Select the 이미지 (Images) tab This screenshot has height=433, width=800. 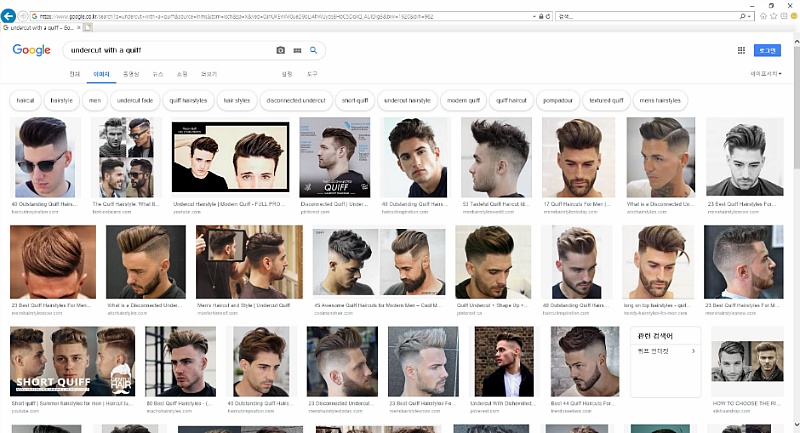pos(102,74)
